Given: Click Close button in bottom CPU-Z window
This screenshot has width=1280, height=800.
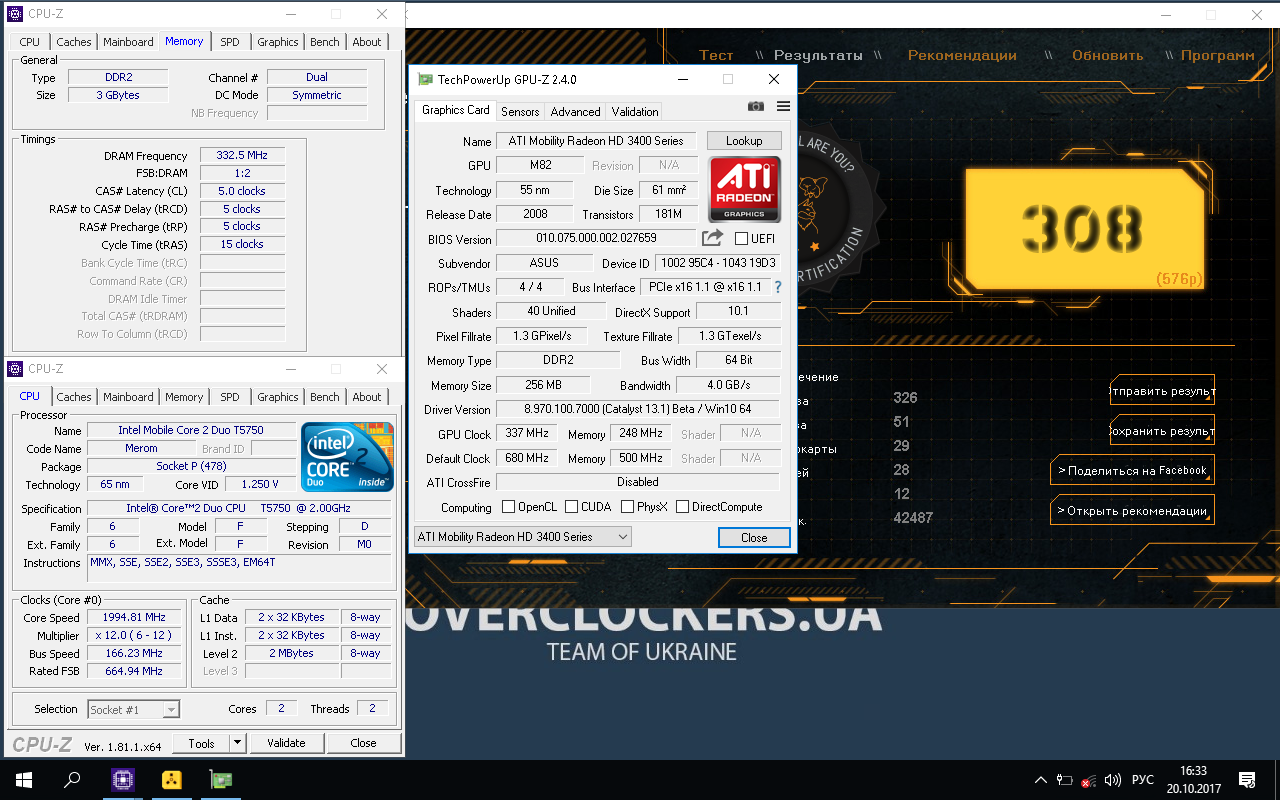Looking at the screenshot, I should pyautogui.click(x=363, y=743).
